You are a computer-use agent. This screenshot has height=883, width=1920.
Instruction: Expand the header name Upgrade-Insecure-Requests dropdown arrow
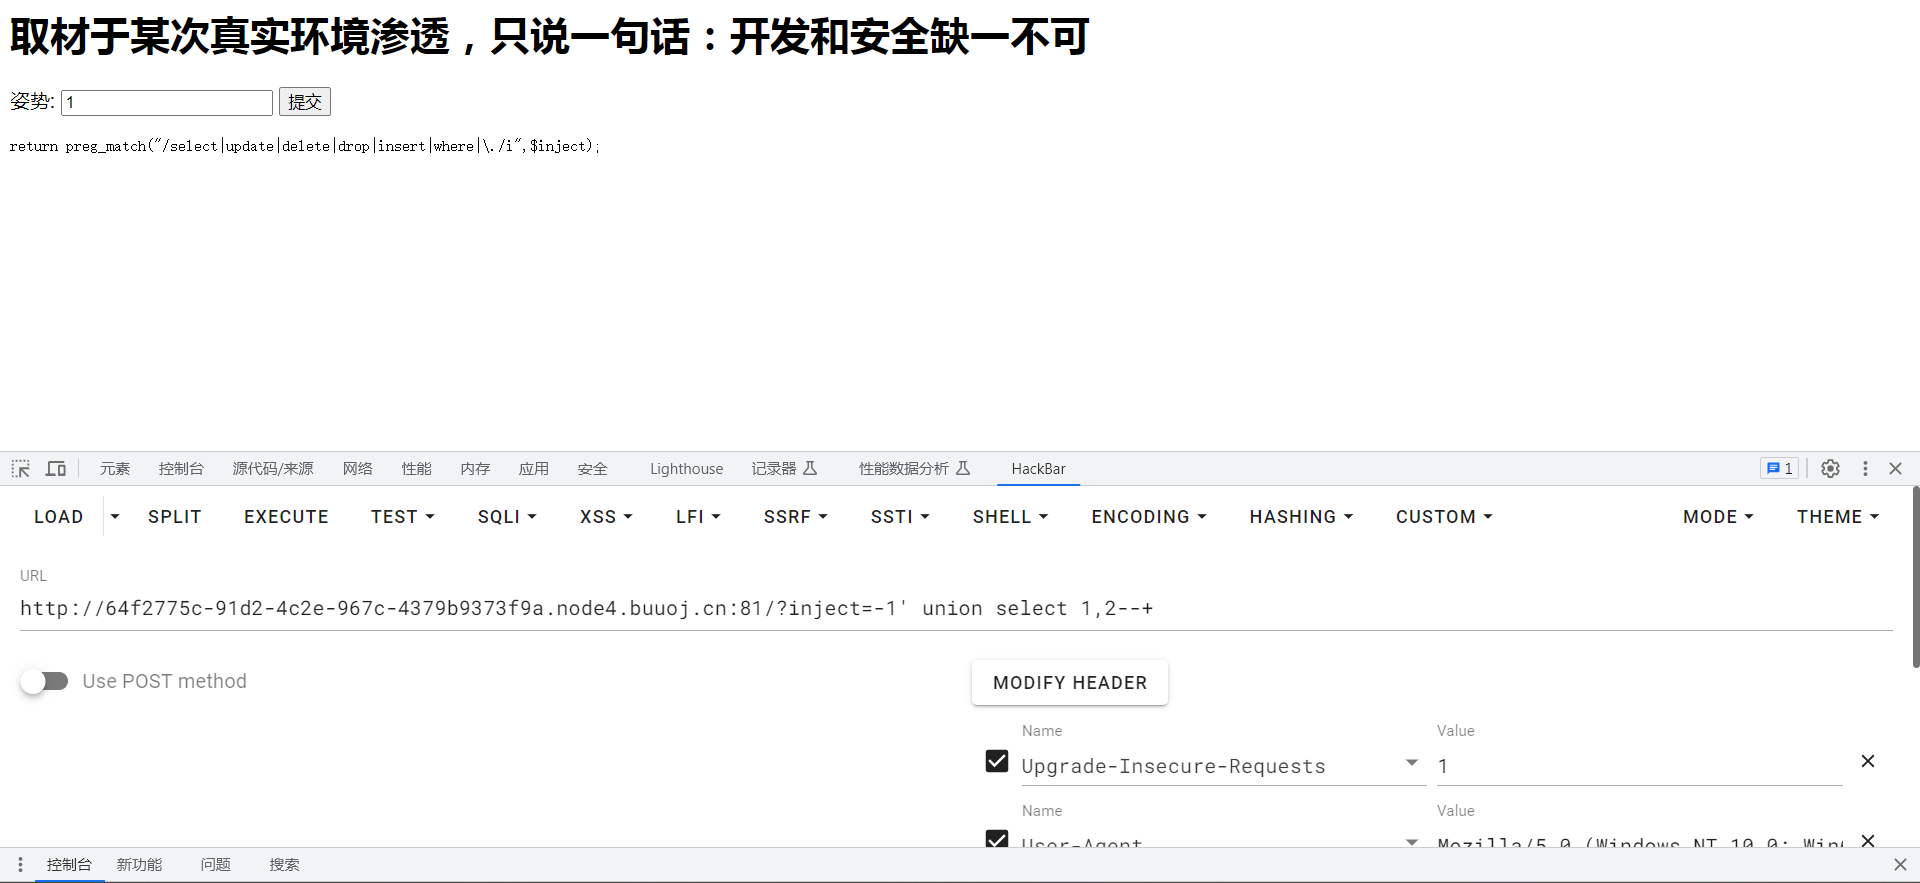(1411, 762)
